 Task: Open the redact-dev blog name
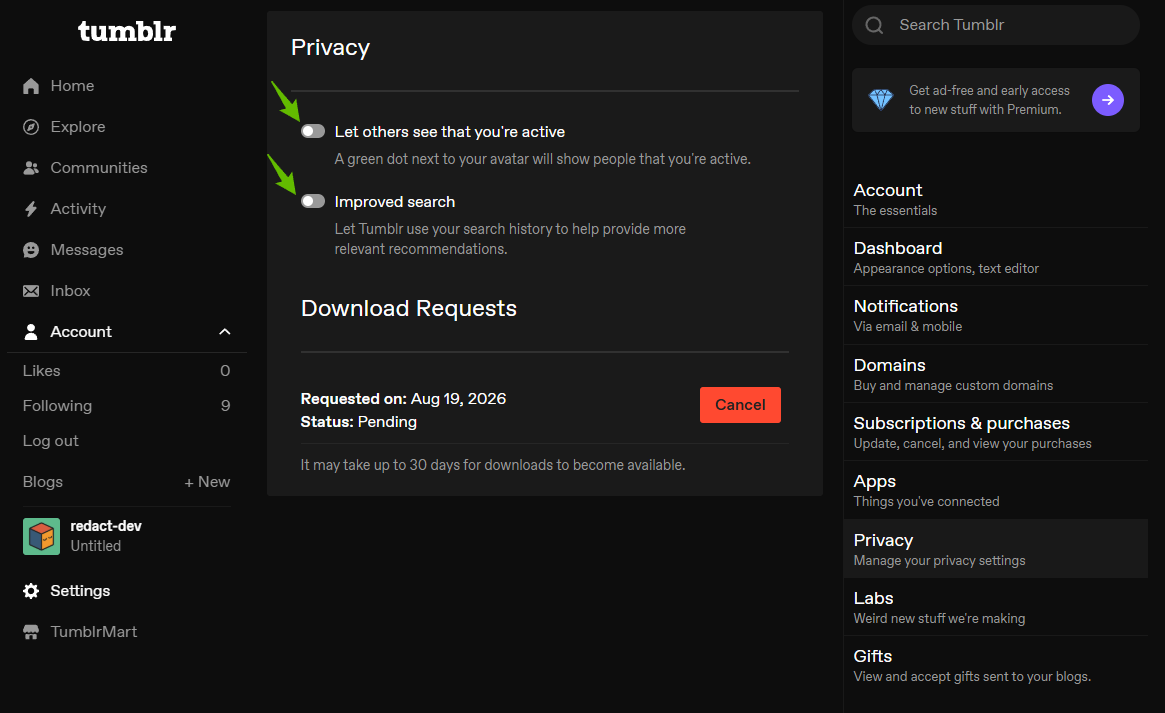tap(106, 526)
